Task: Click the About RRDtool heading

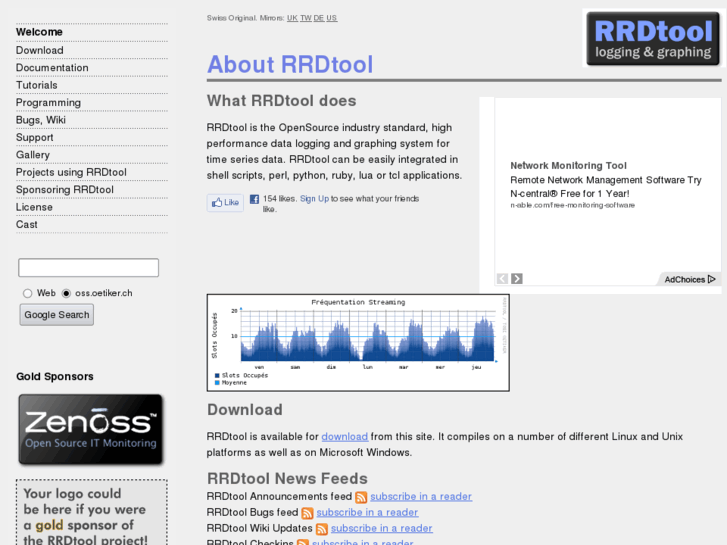Action: click(290, 64)
